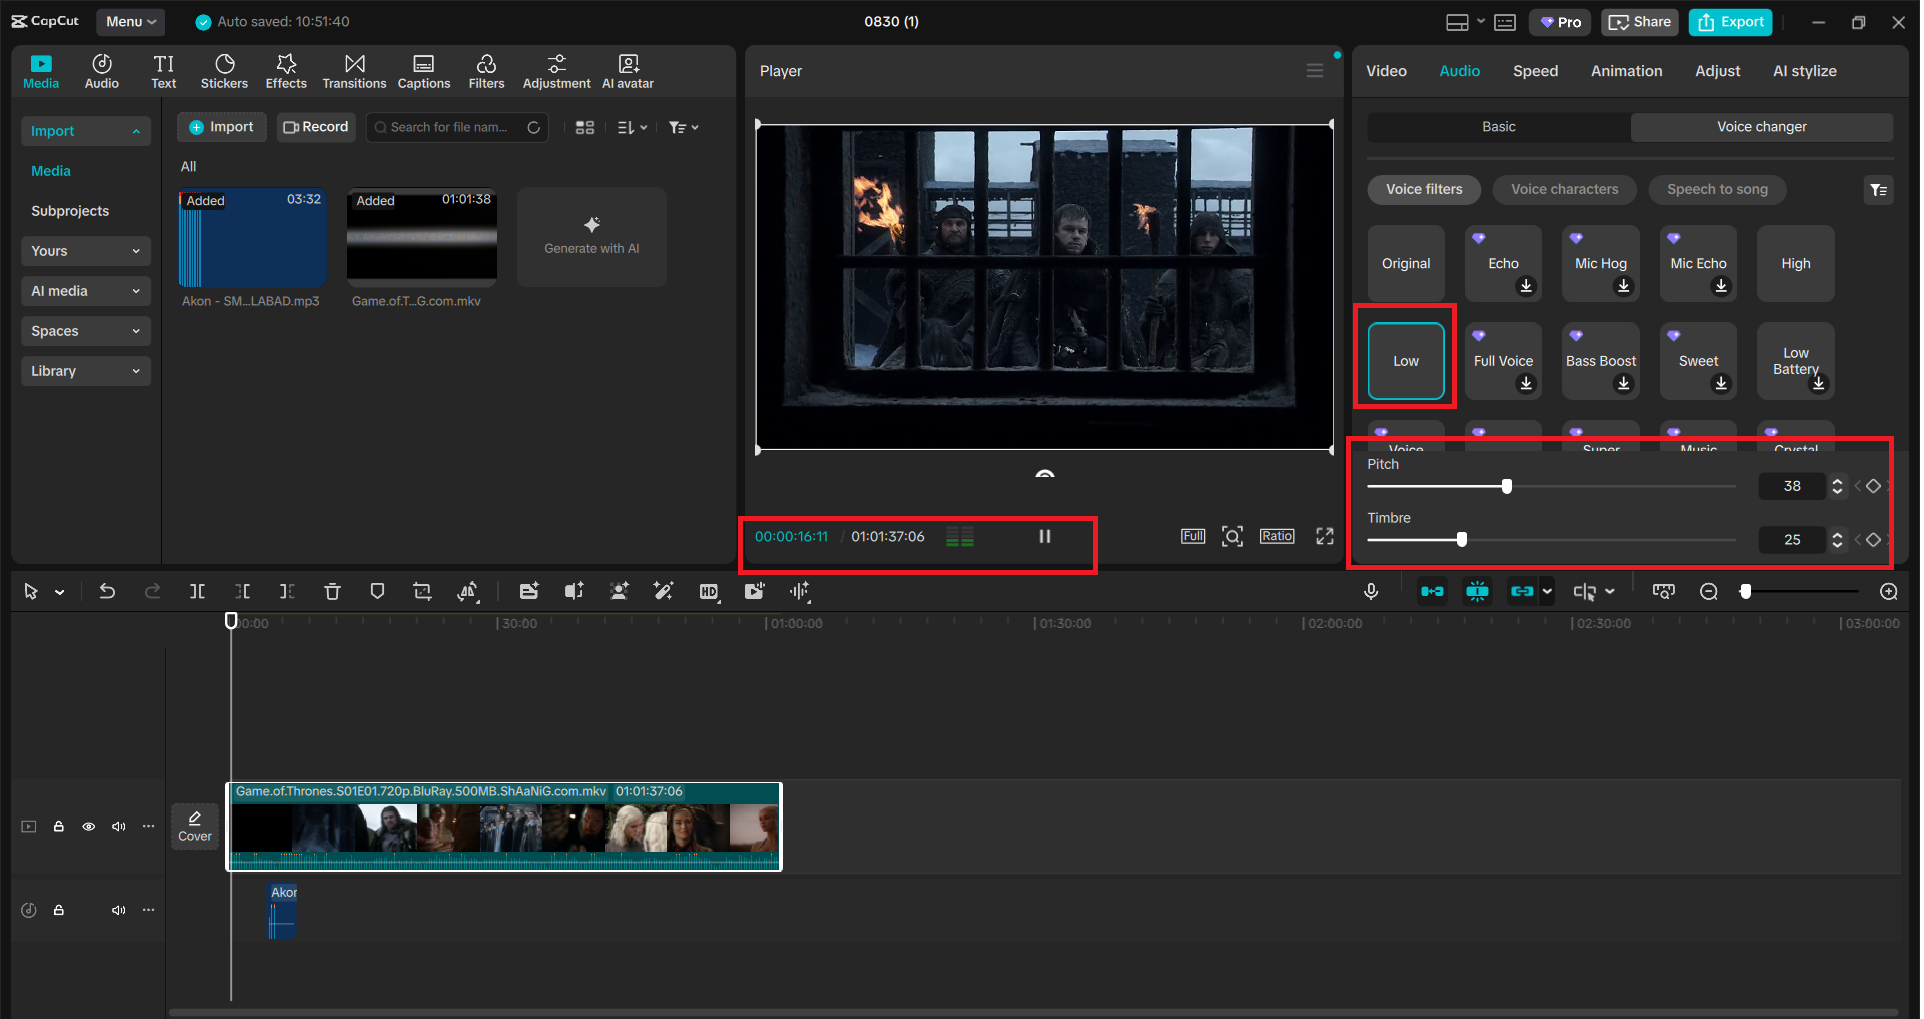The image size is (1924, 1019).
Task: Open the media filter dropdown
Action: [684, 128]
